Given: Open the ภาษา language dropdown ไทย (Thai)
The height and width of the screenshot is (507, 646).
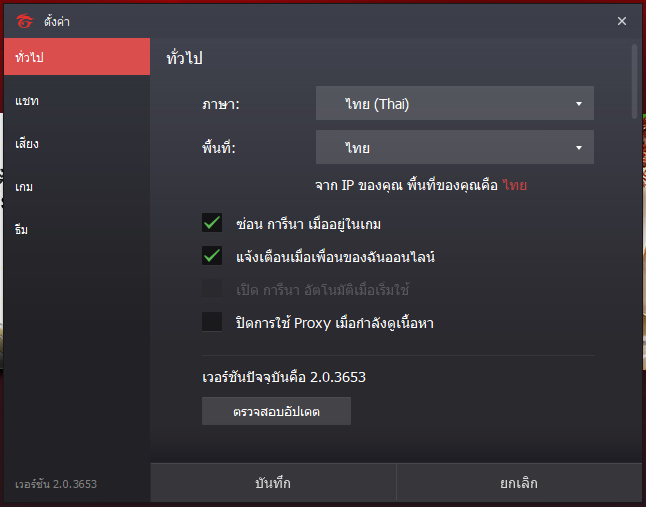Looking at the screenshot, I should [455, 103].
